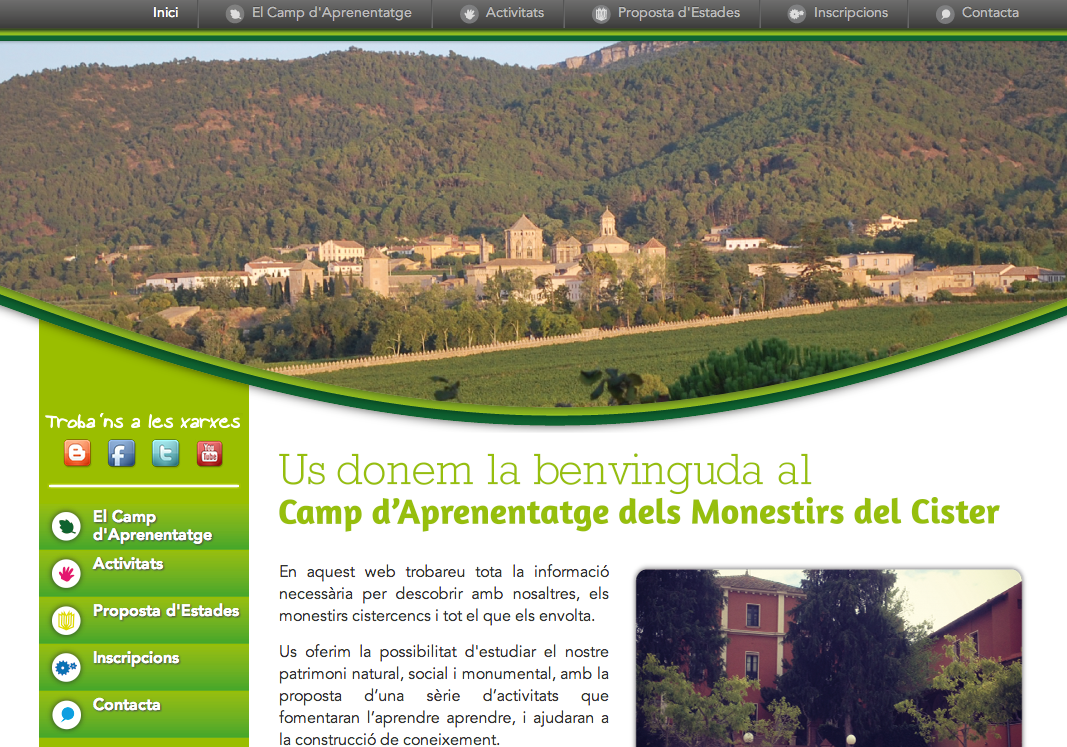Click the blue gears icon in sidebar

[x=66, y=668]
